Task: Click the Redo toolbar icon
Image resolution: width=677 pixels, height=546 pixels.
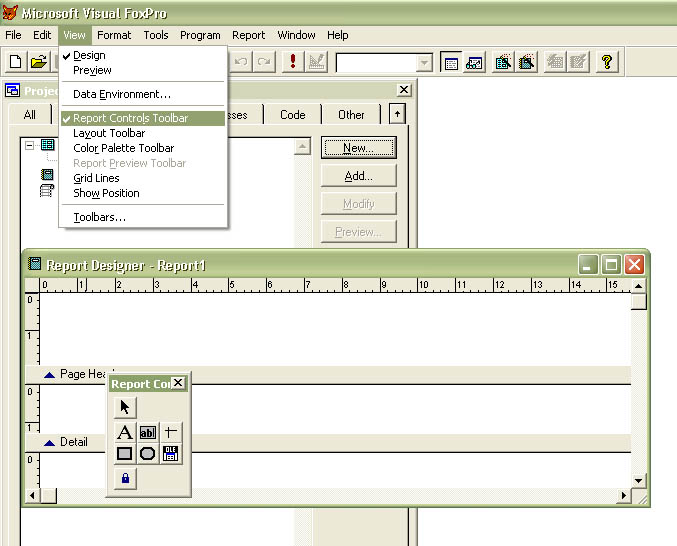Action: point(264,62)
